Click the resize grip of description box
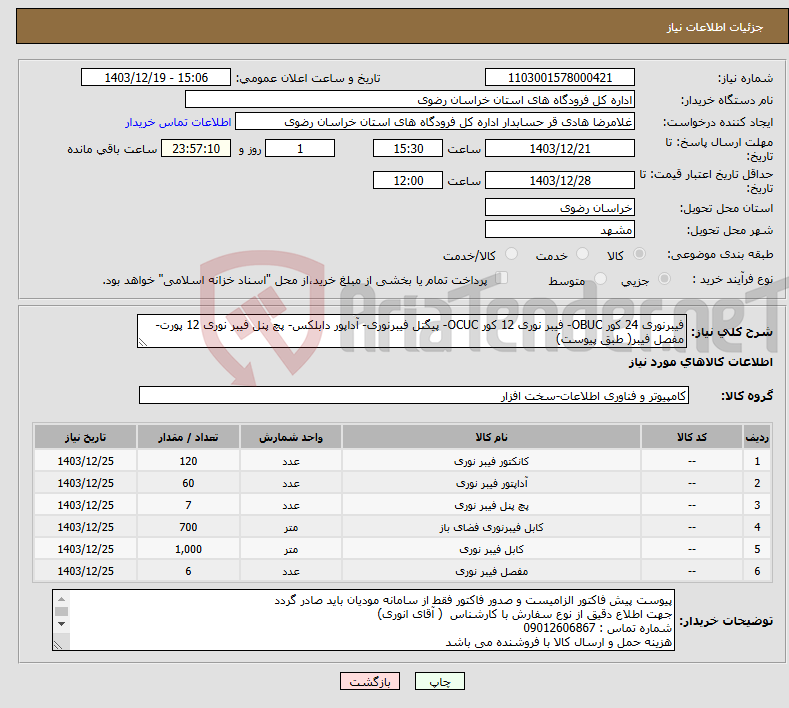 tap(143, 343)
